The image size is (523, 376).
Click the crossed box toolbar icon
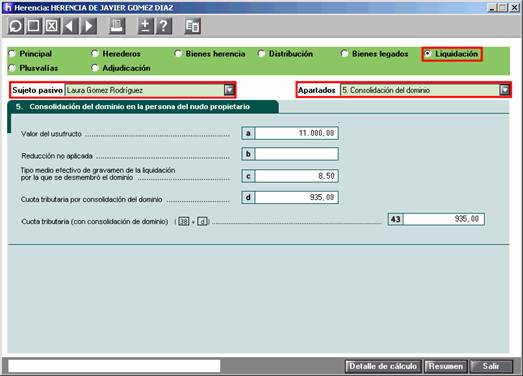tap(52, 26)
